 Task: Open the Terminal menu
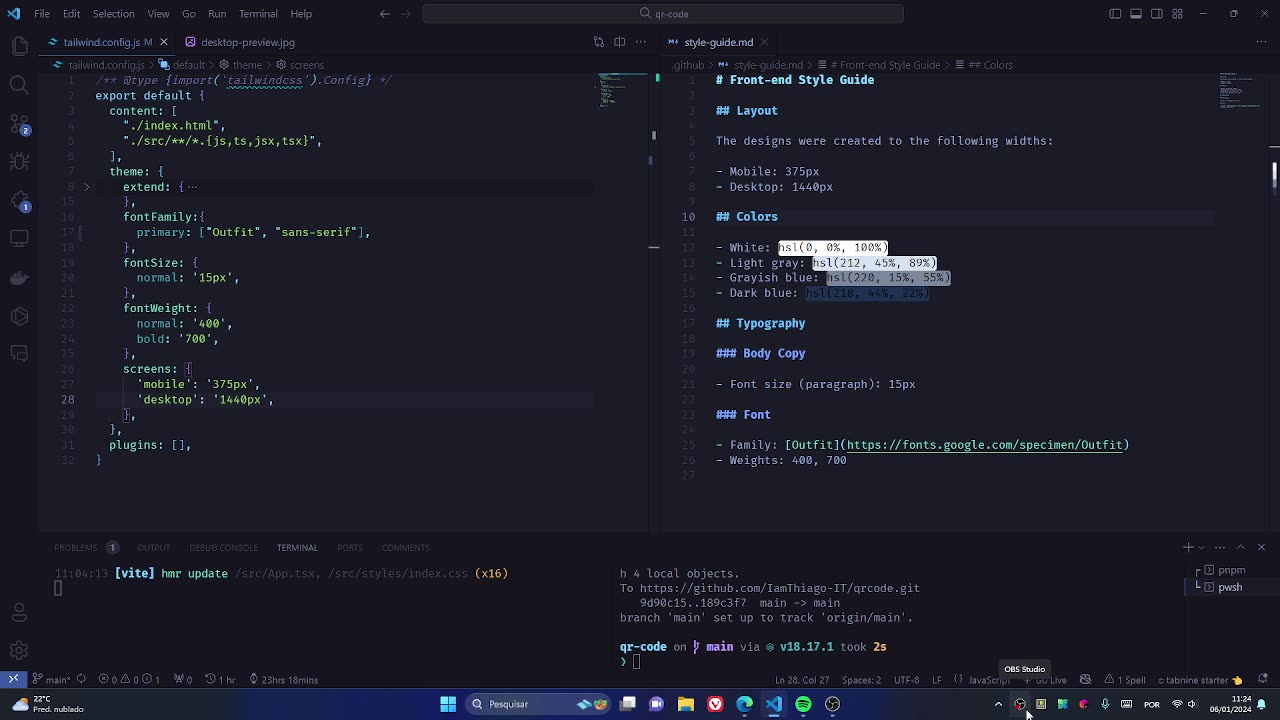258,14
